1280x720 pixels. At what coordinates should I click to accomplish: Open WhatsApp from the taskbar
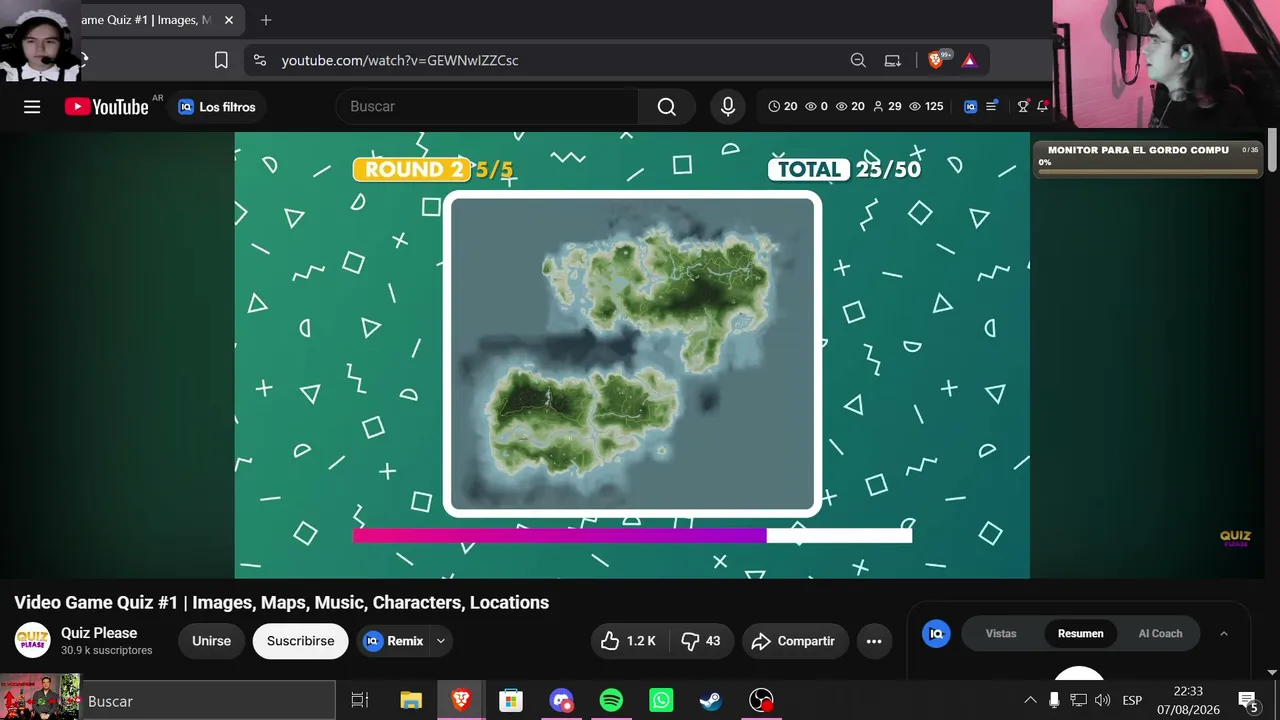coord(661,701)
